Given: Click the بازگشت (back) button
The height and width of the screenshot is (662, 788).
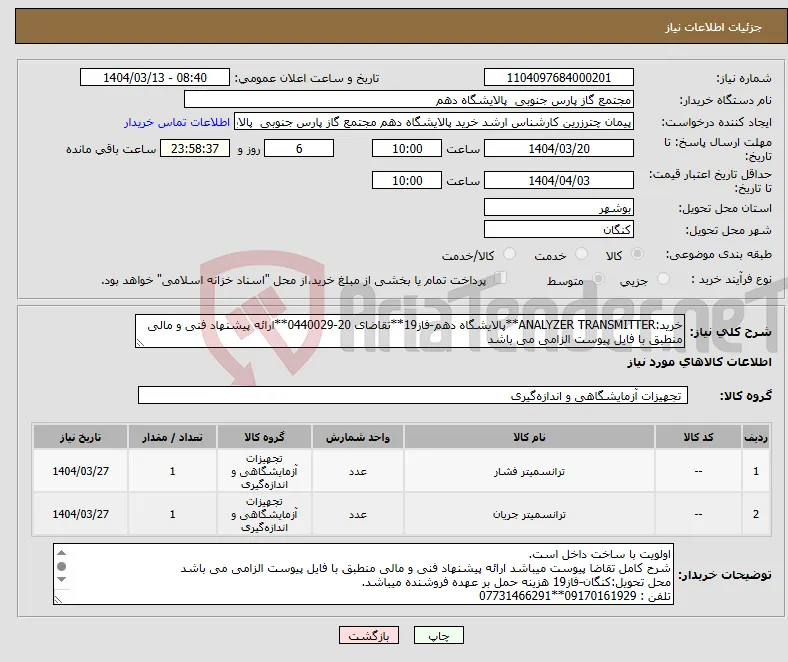Looking at the screenshot, I should point(368,635).
